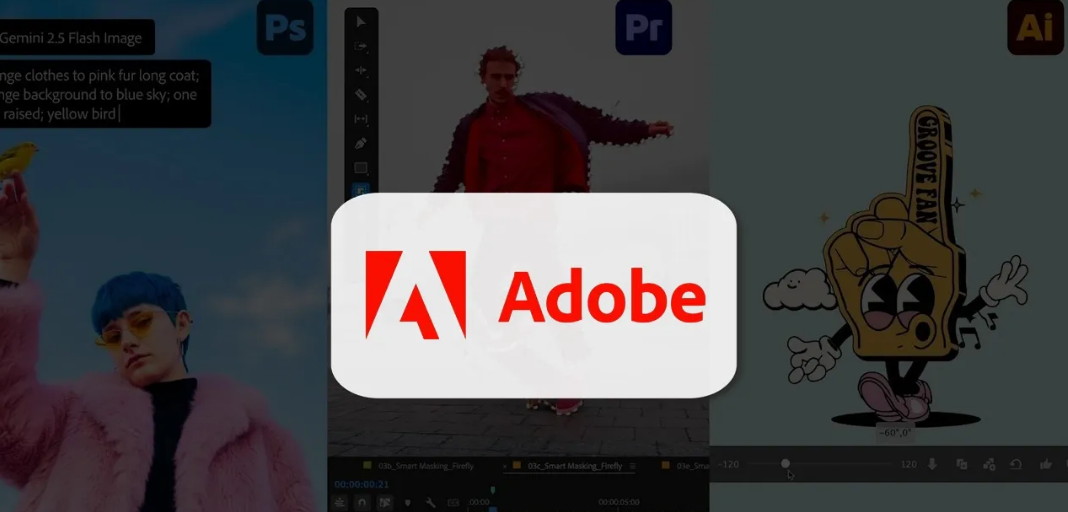
Task: Click the rotation slider handle in Illustrator
Action: [785, 464]
